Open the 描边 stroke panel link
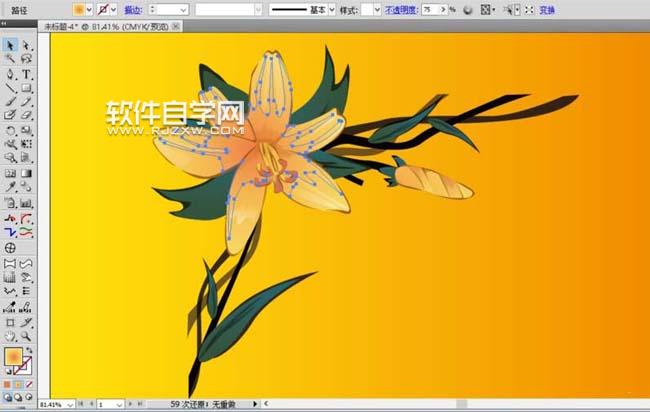 133,10
